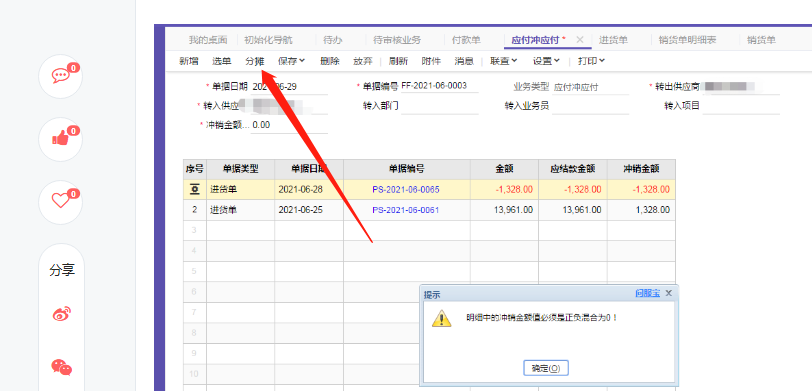Viewport: 812px width, 391px height.
Task: Click the thumbs-up like icon
Action: point(61,138)
